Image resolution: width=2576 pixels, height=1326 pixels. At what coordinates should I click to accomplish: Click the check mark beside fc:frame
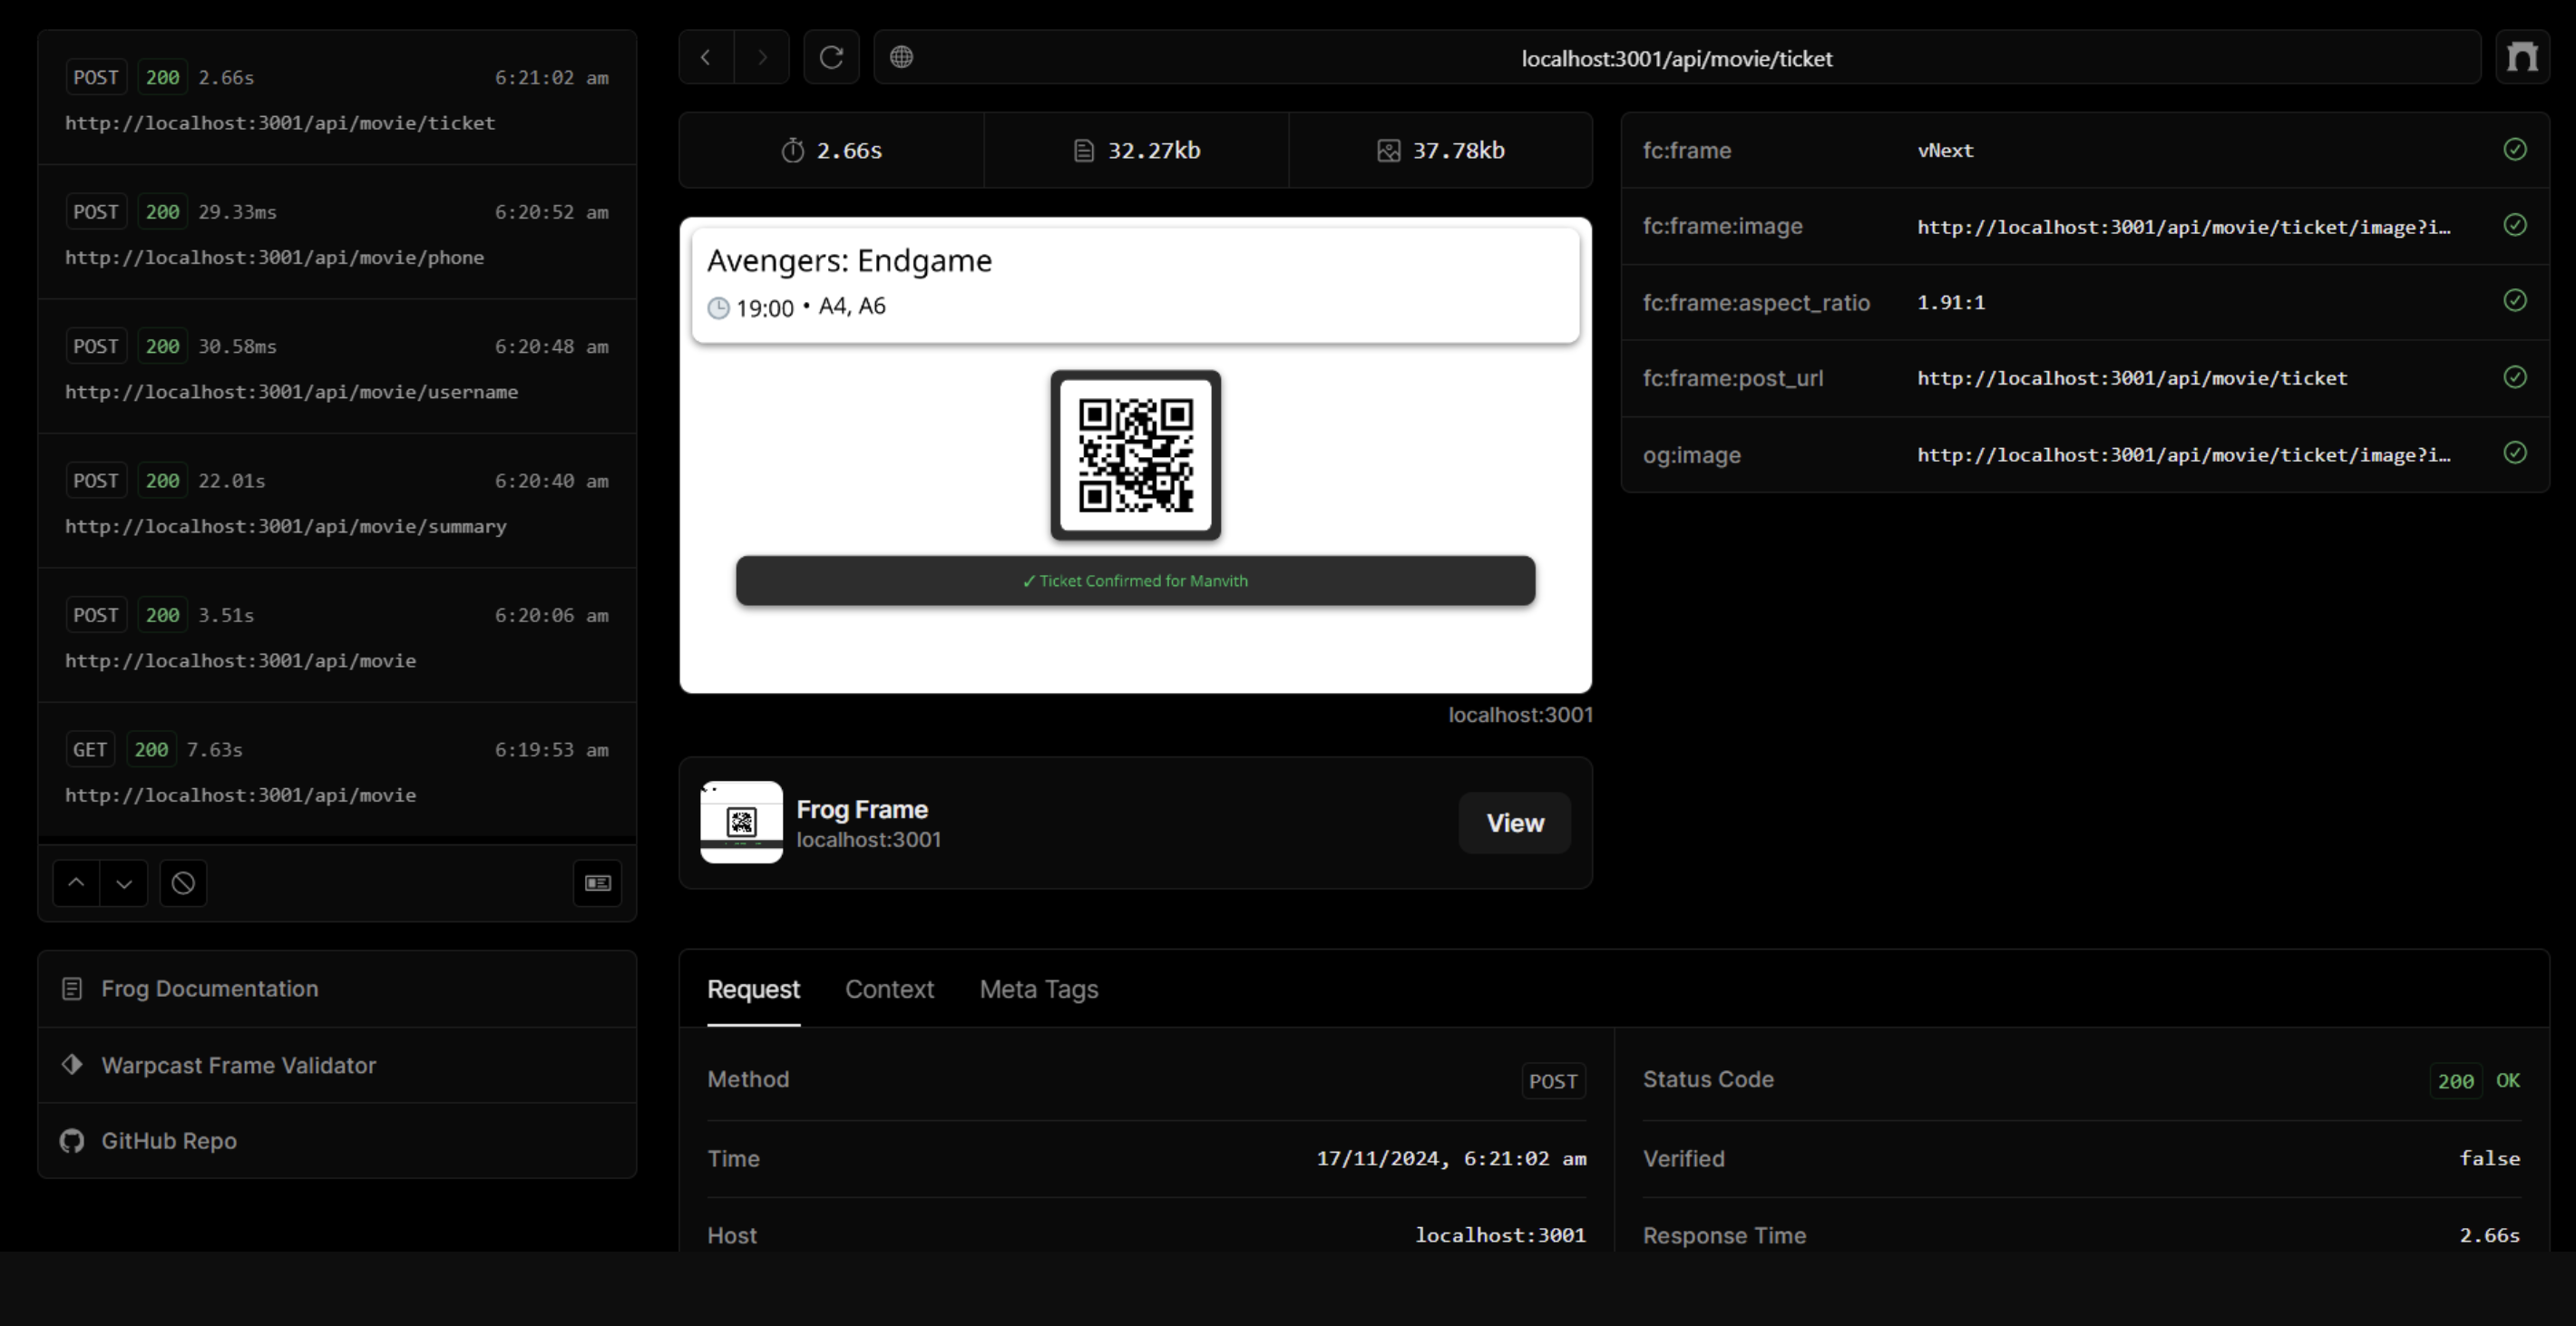2515,150
